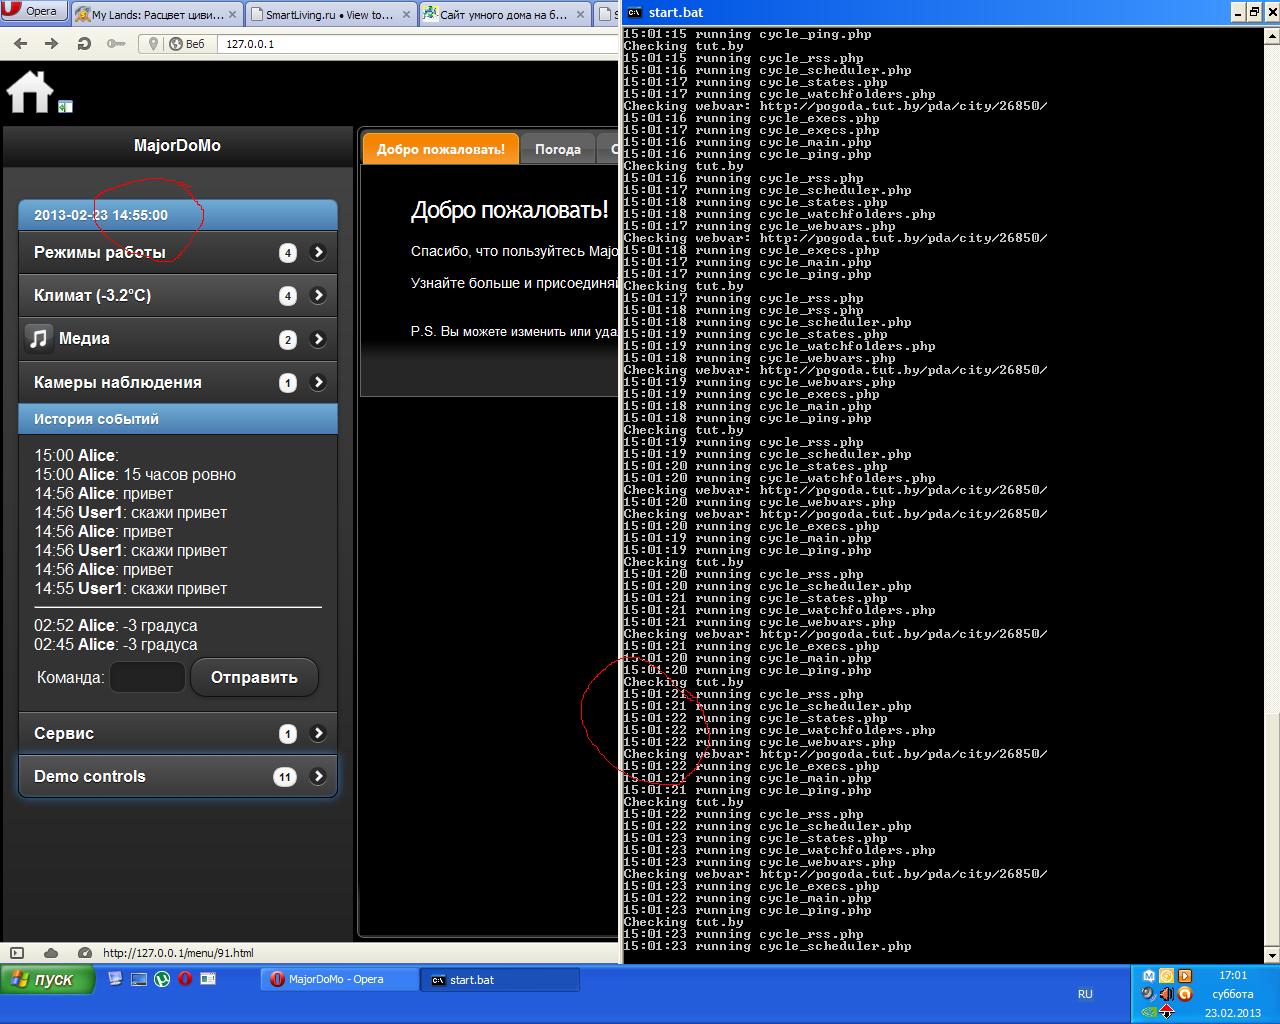The image size is (1280, 1024).
Task: Click the page reload icon in Opera
Action: point(84,43)
